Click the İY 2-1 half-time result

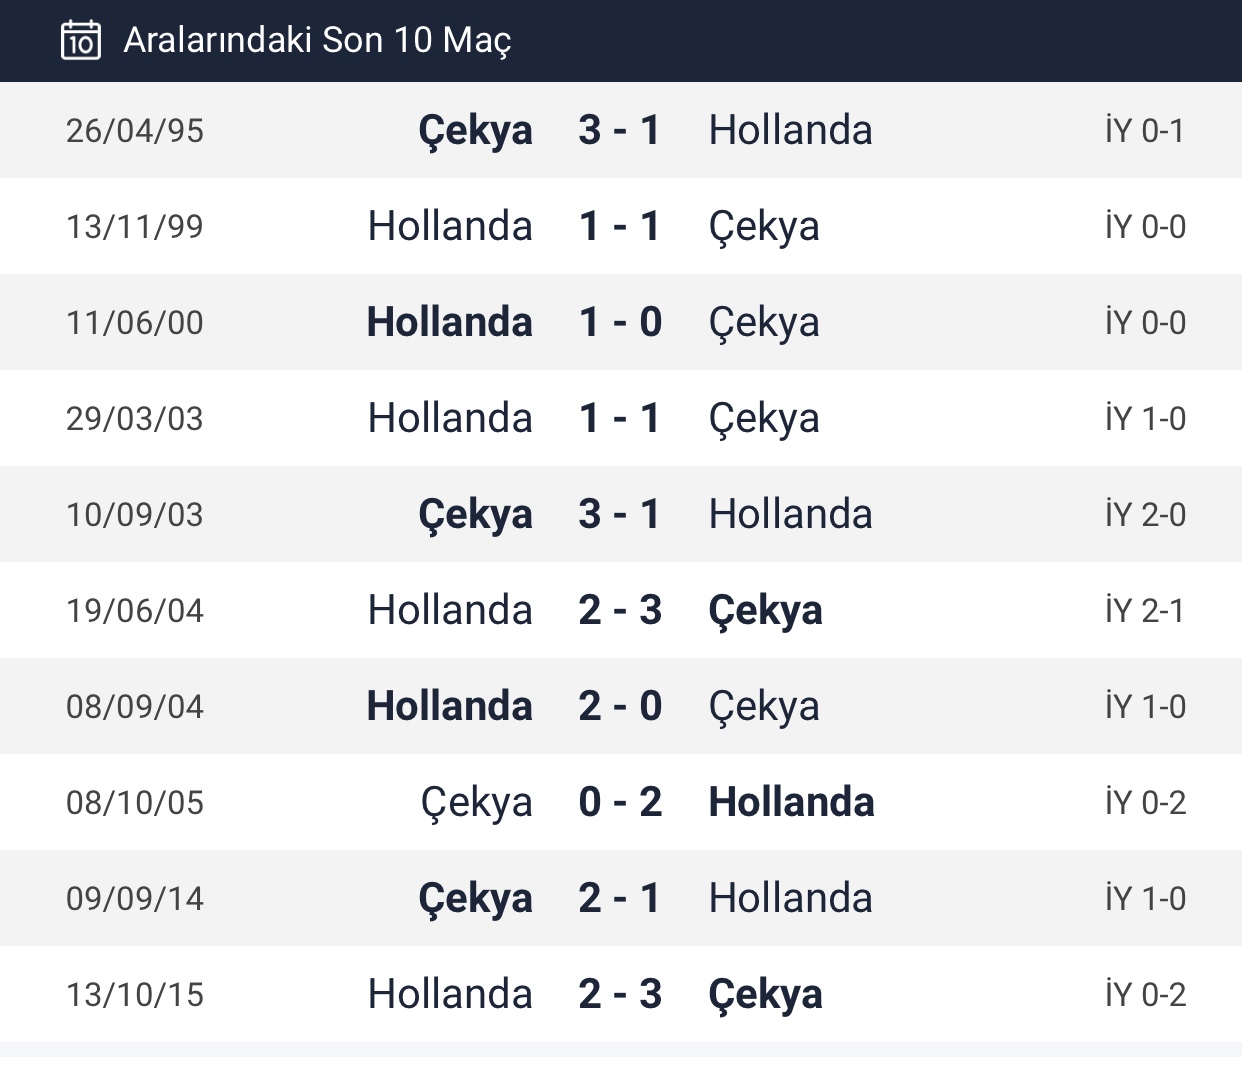(x=1145, y=610)
